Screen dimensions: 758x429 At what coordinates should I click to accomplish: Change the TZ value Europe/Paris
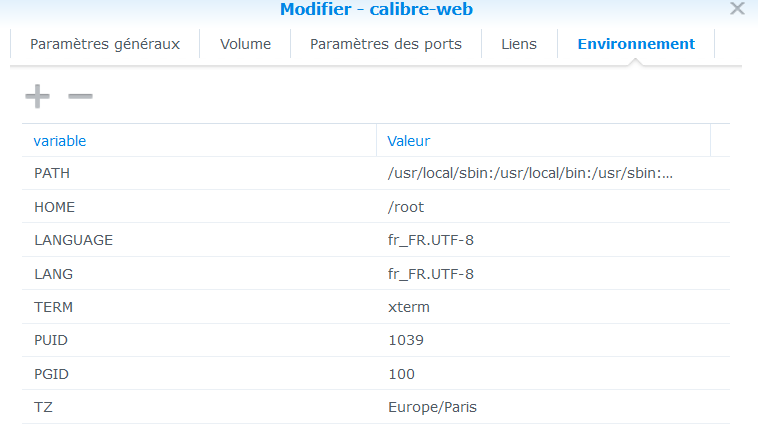click(431, 407)
